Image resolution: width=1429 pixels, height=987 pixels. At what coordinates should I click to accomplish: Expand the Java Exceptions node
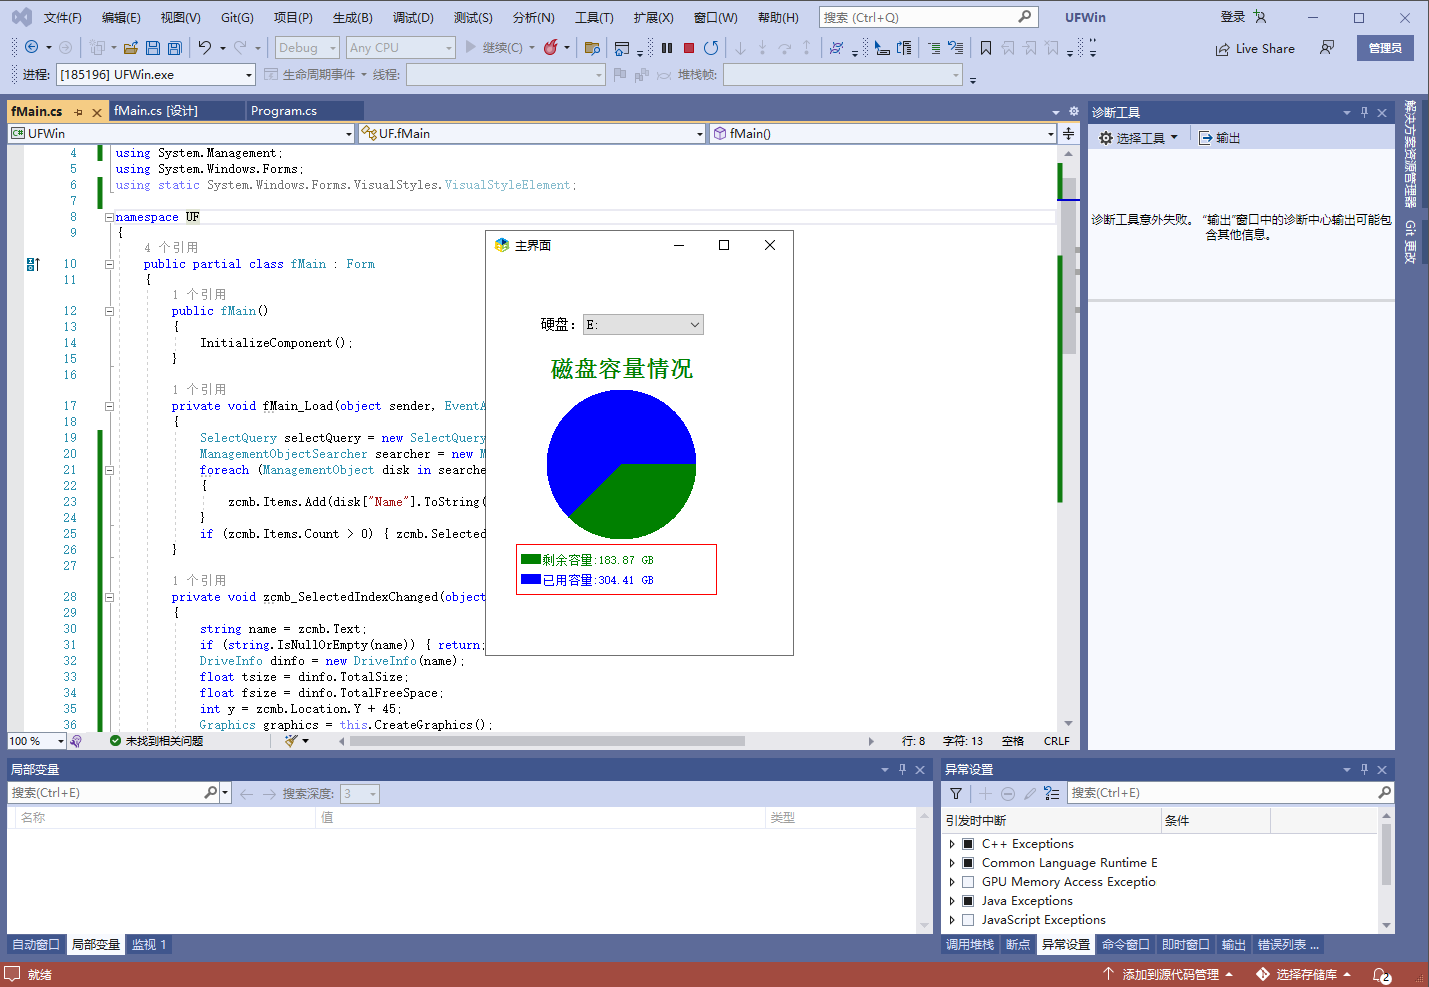[952, 901]
